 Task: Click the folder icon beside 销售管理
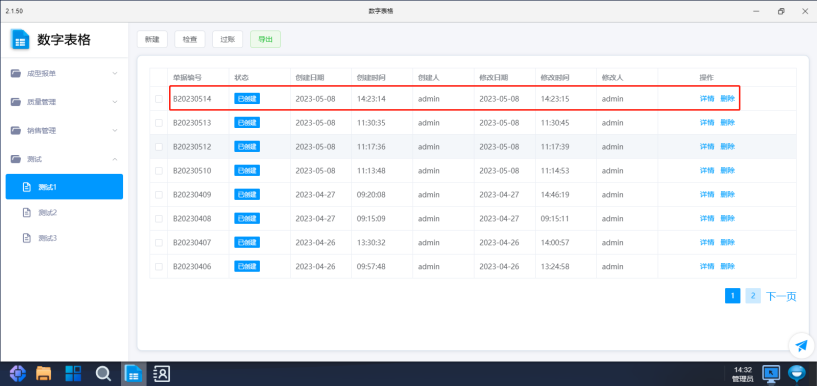(16, 130)
